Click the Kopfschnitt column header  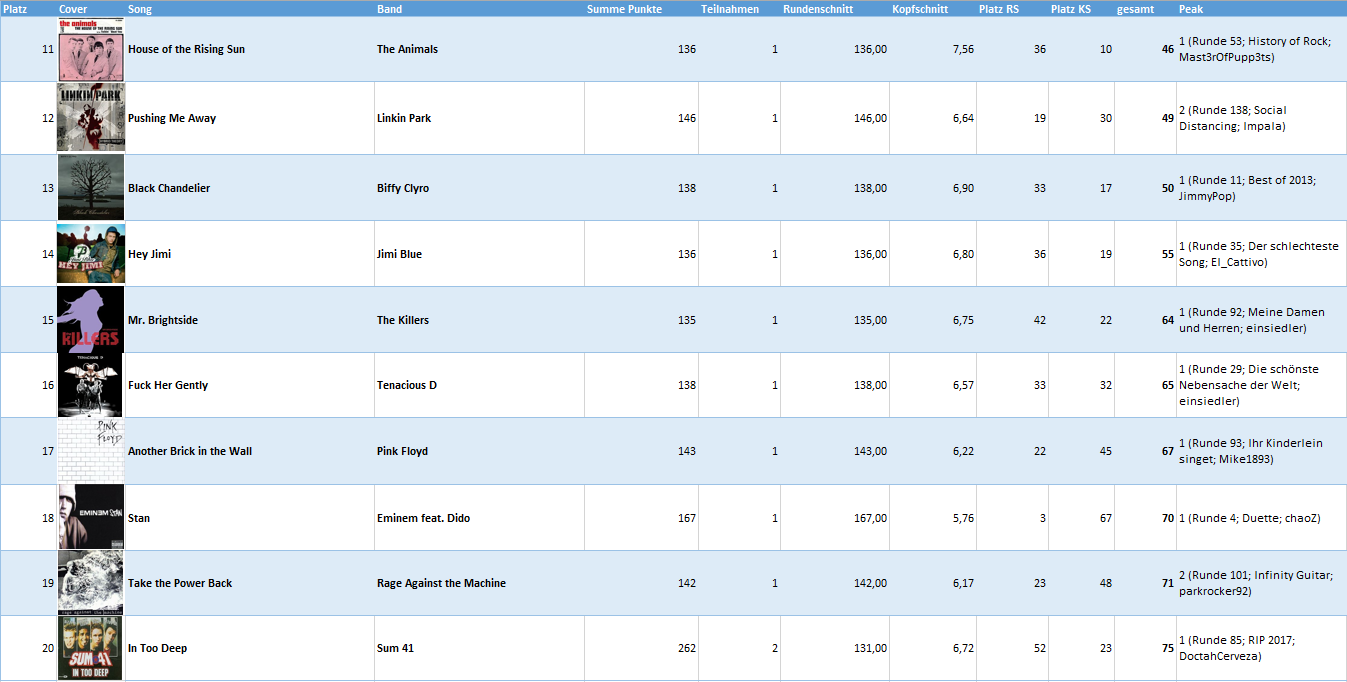pos(920,9)
